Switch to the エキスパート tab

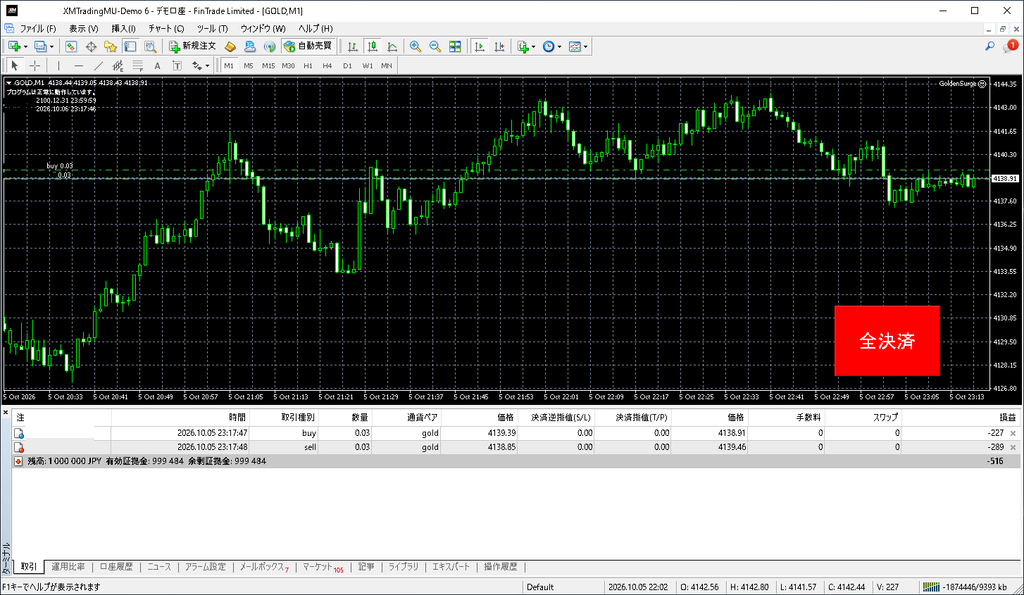[x=451, y=567]
